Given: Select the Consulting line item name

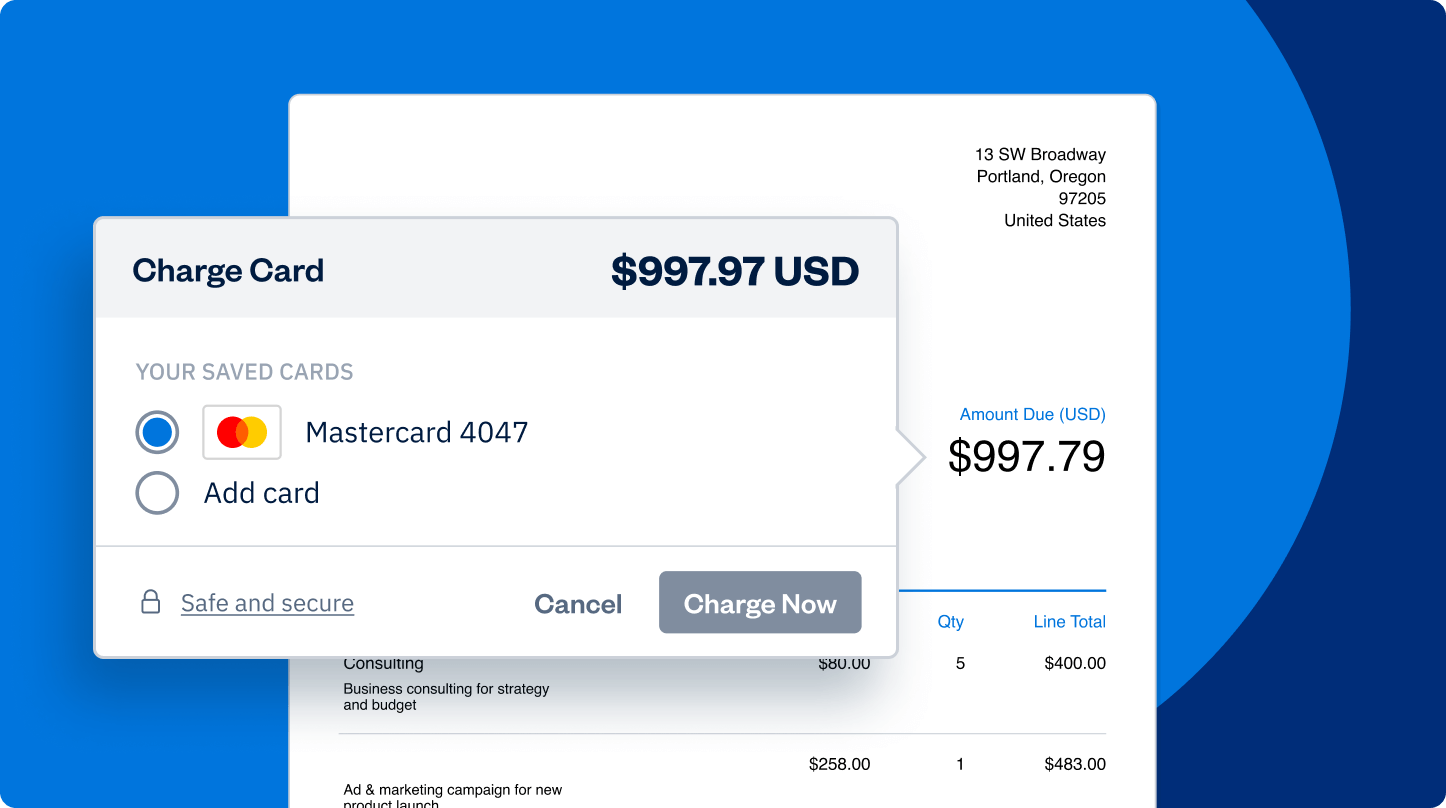Looking at the screenshot, I should (383, 664).
